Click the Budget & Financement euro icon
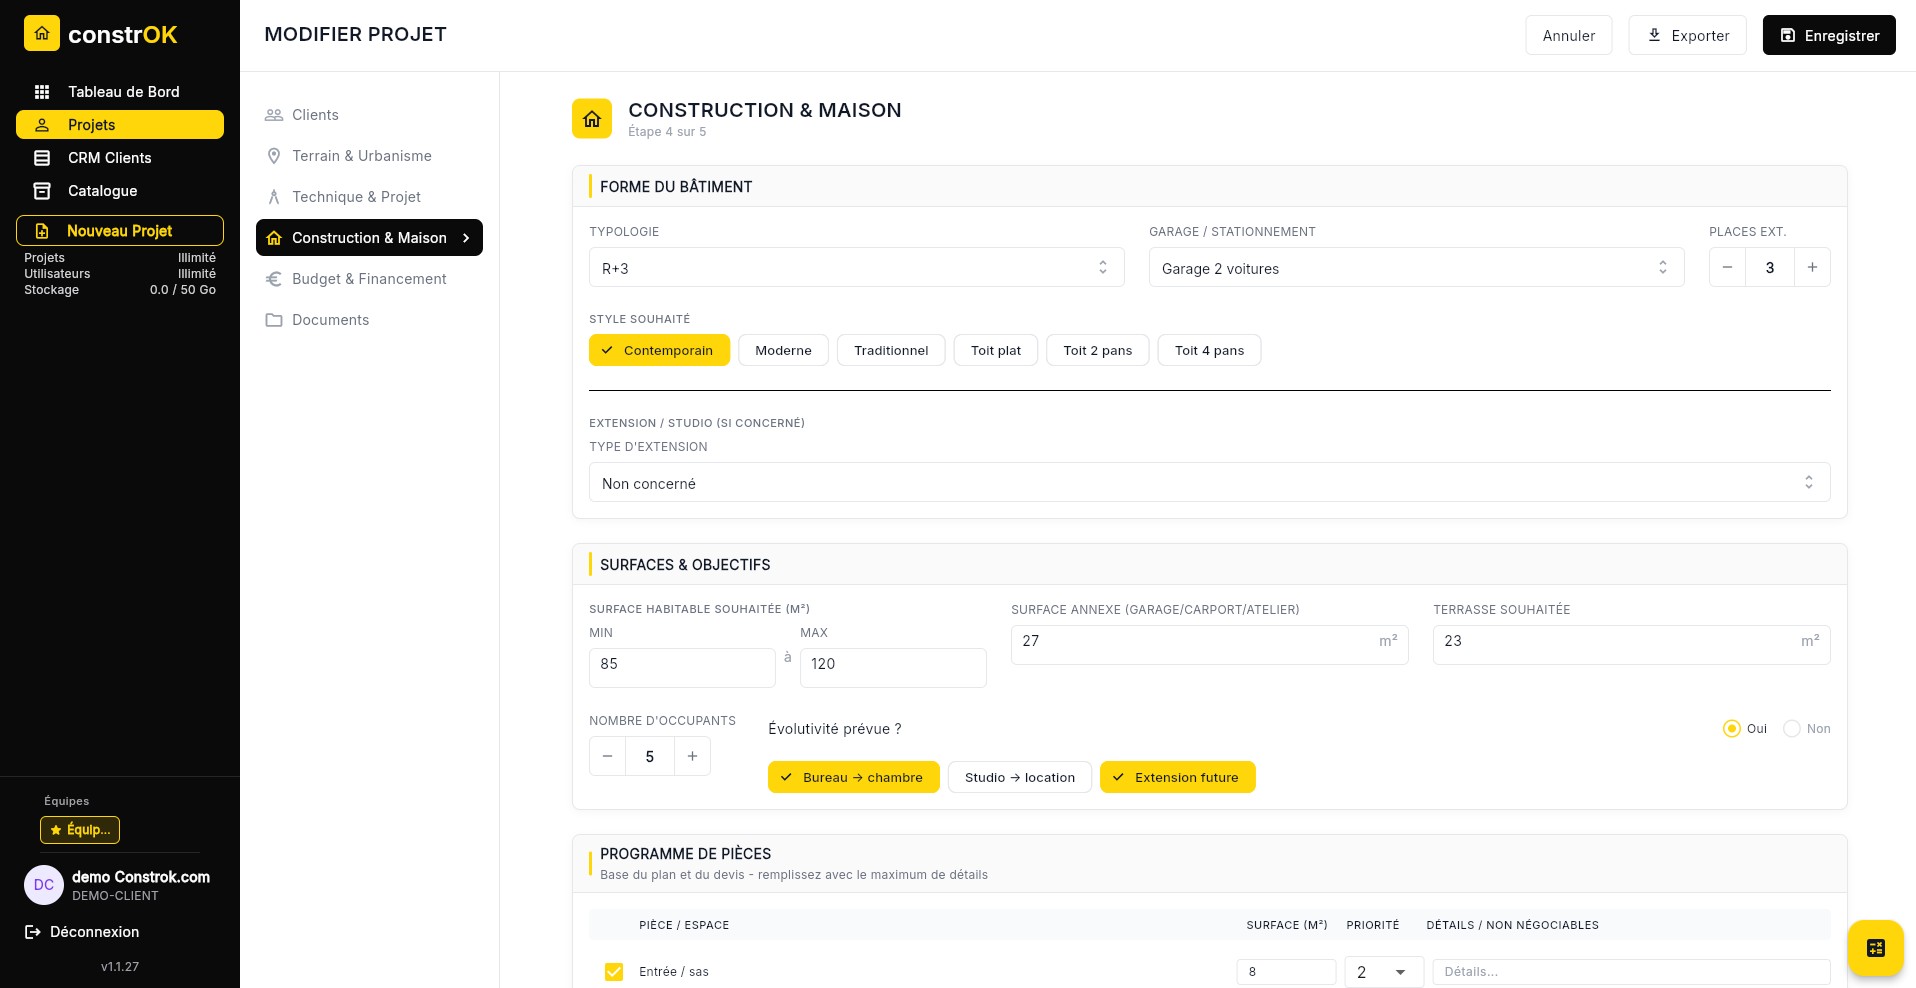The height and width of the screenshot is (988, 1916). (x=274, y=279)
